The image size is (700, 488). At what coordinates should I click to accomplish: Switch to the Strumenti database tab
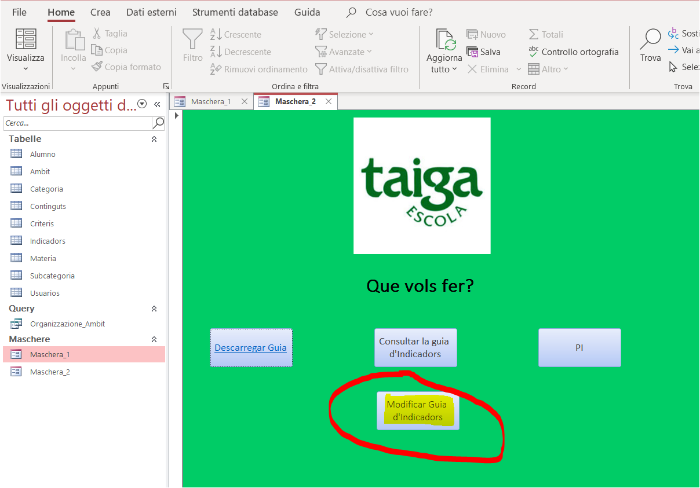tap(235, 12)
